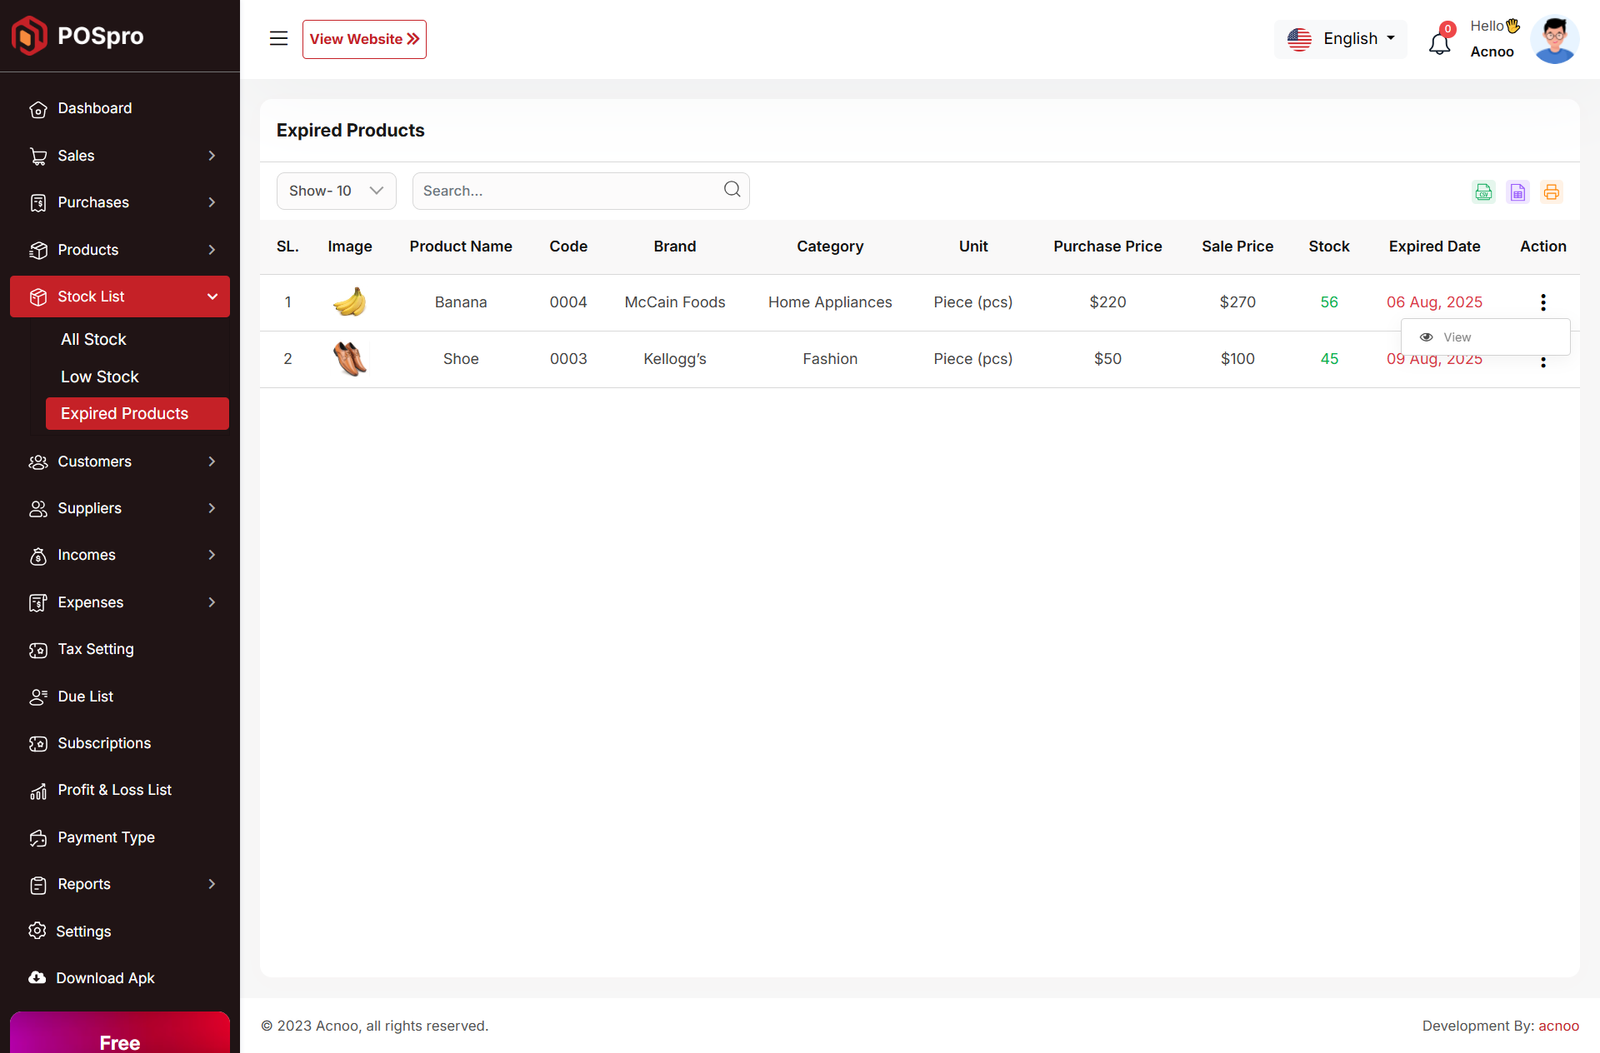
Task: Click the orange print icon
Action: 1551,192
